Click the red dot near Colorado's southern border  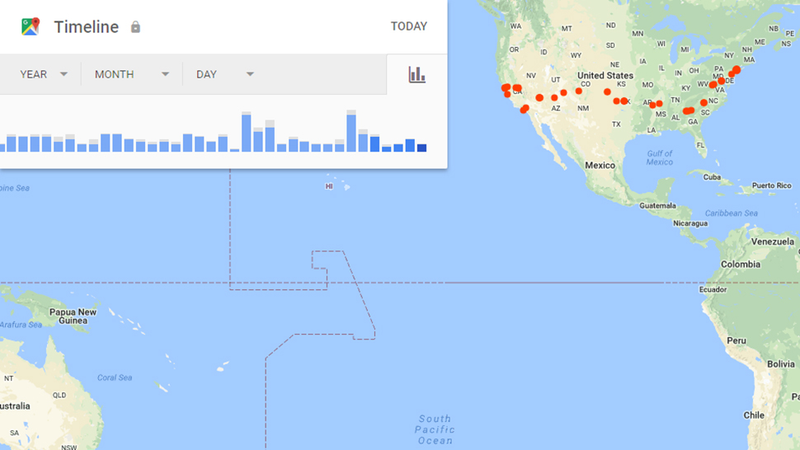coord(578,91)
